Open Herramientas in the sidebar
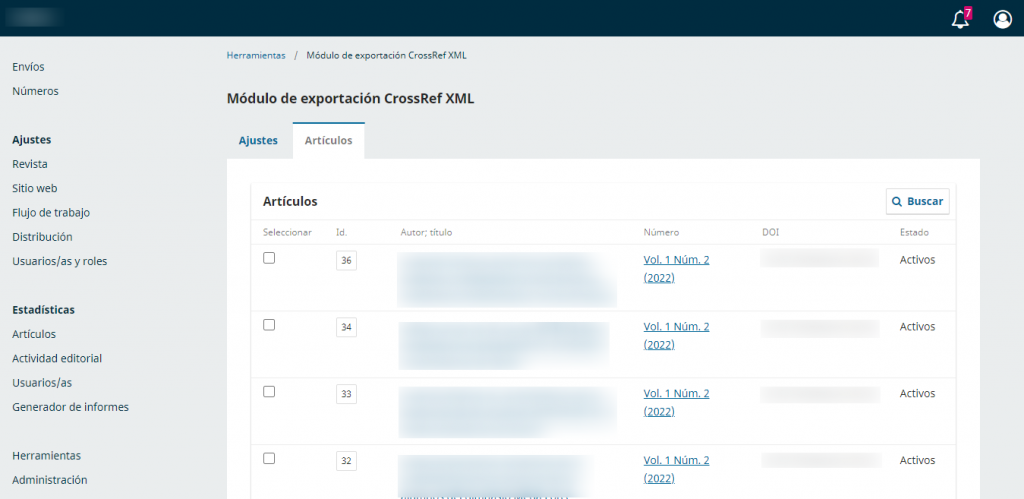Viewport: 1024px width, 499px height. pyautogui.click(x=46, y=455)
